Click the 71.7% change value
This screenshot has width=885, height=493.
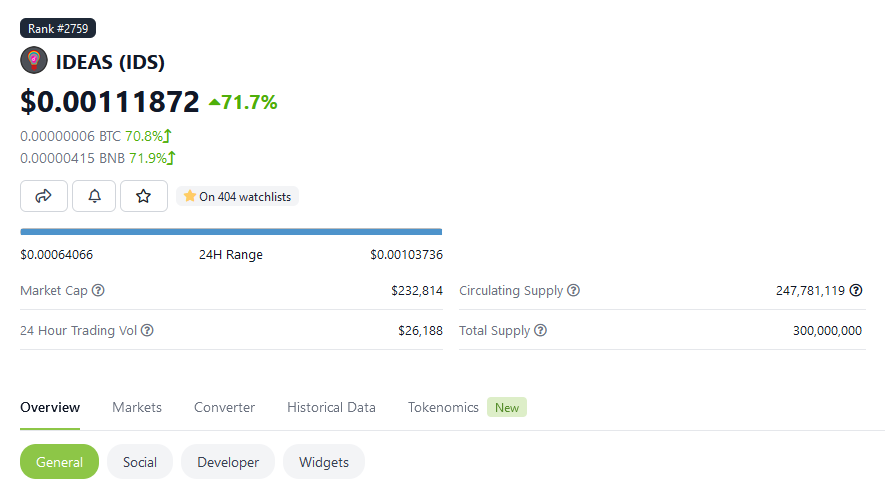tap(249, 102)
